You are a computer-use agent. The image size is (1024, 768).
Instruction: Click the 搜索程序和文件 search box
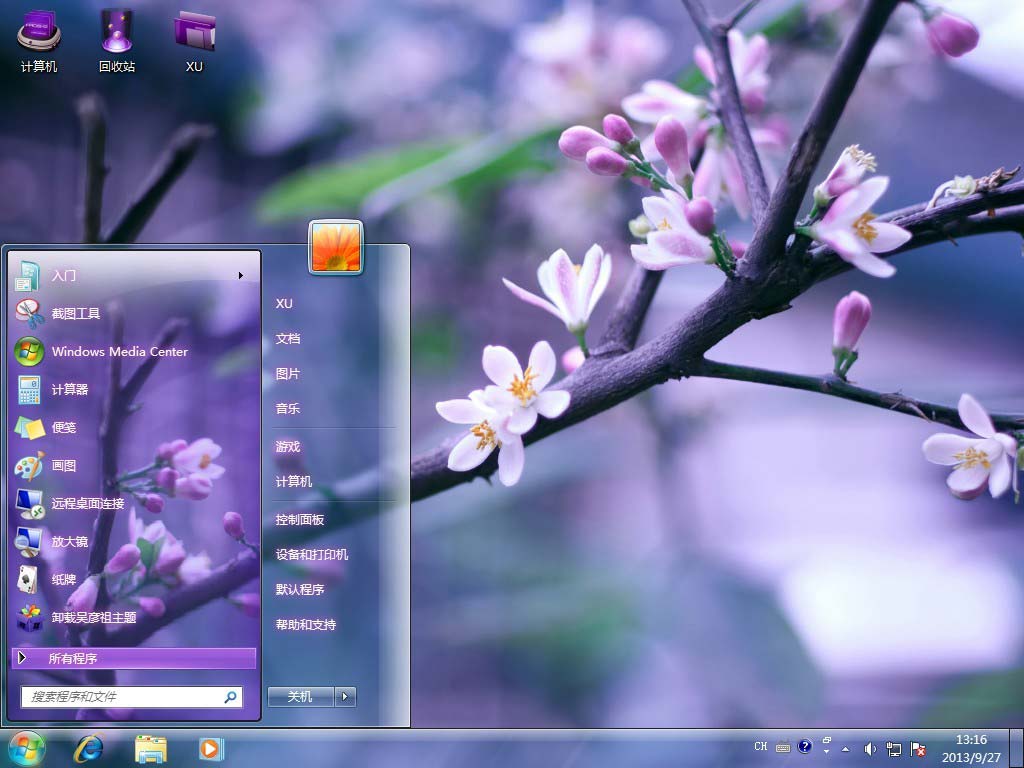(124, 697)
